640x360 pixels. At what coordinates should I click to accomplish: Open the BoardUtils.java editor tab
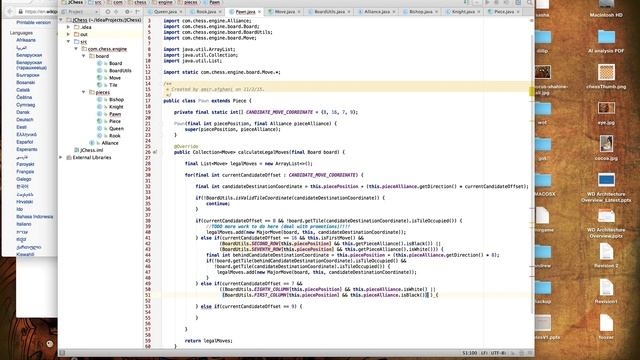coord(329,12)
